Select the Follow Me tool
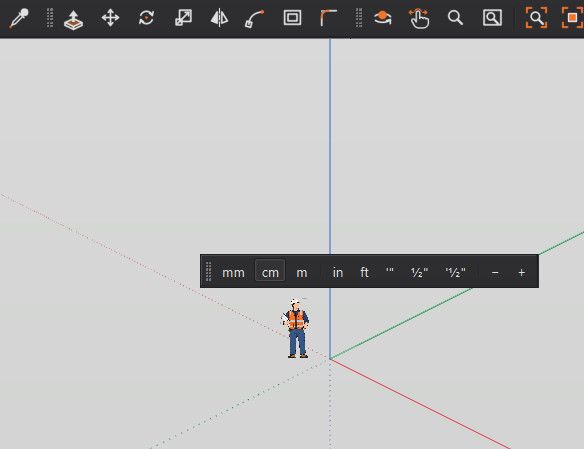 coord(255,19)
